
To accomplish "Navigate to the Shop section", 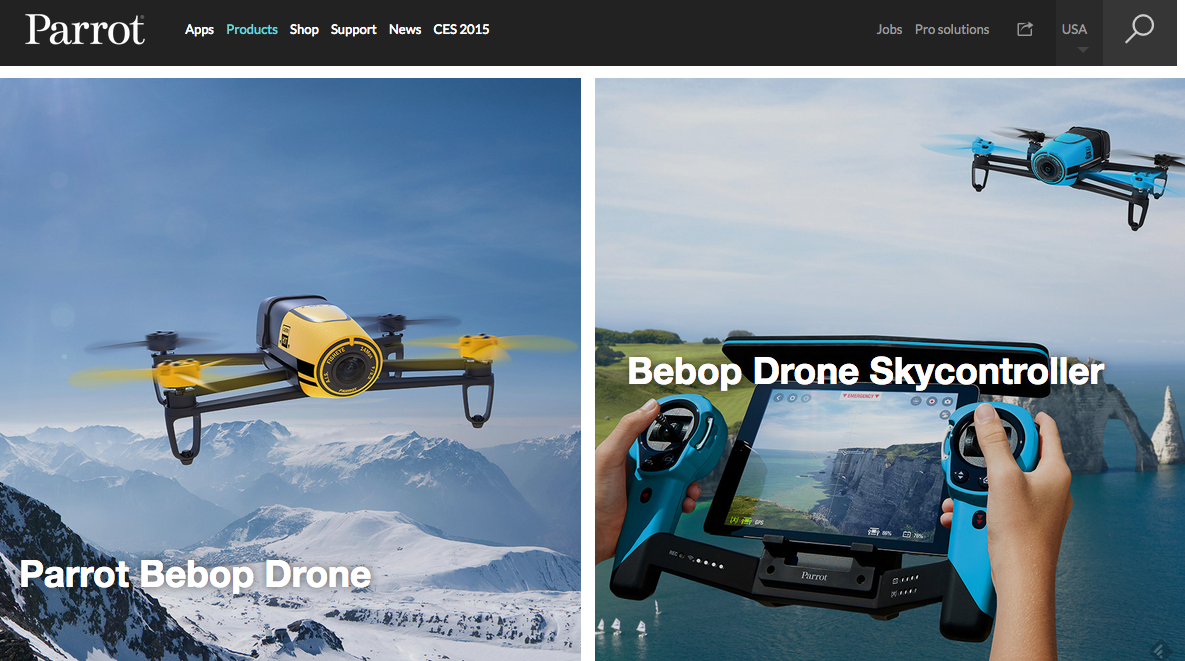I will (304, 29).
